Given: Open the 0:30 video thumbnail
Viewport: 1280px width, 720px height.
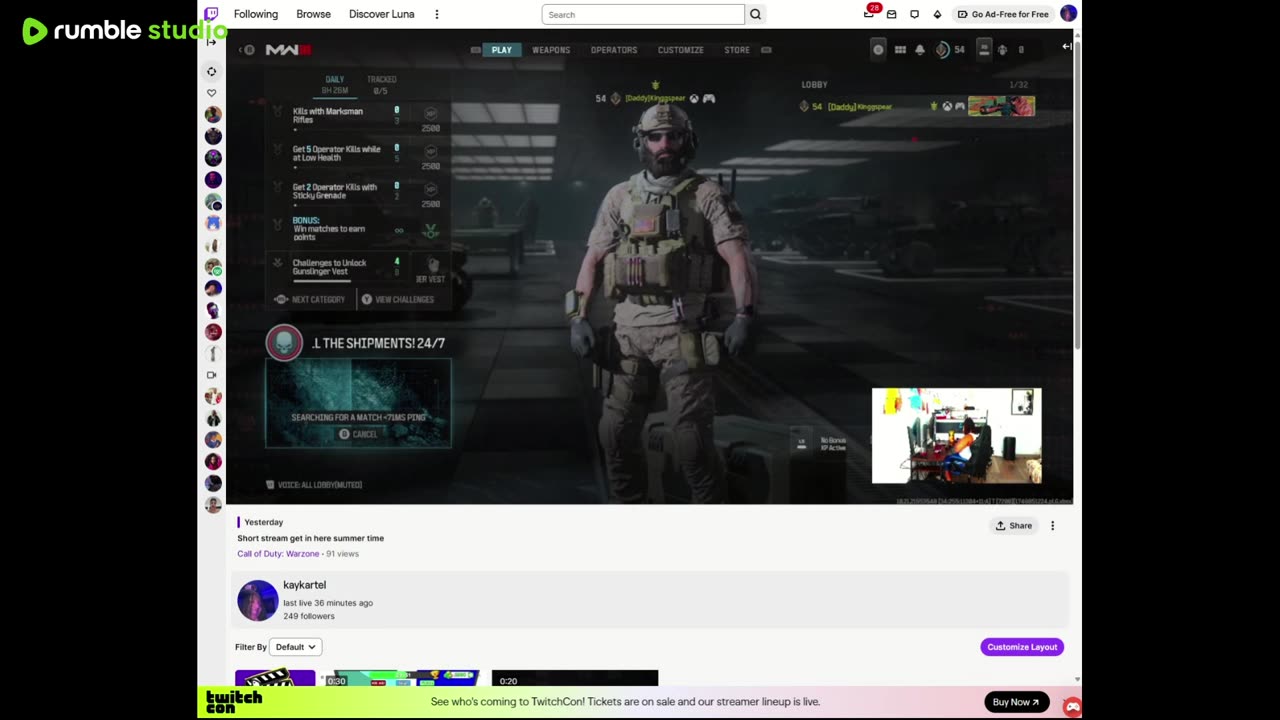Looking at the screenshot, I should [x=401, y=678].
